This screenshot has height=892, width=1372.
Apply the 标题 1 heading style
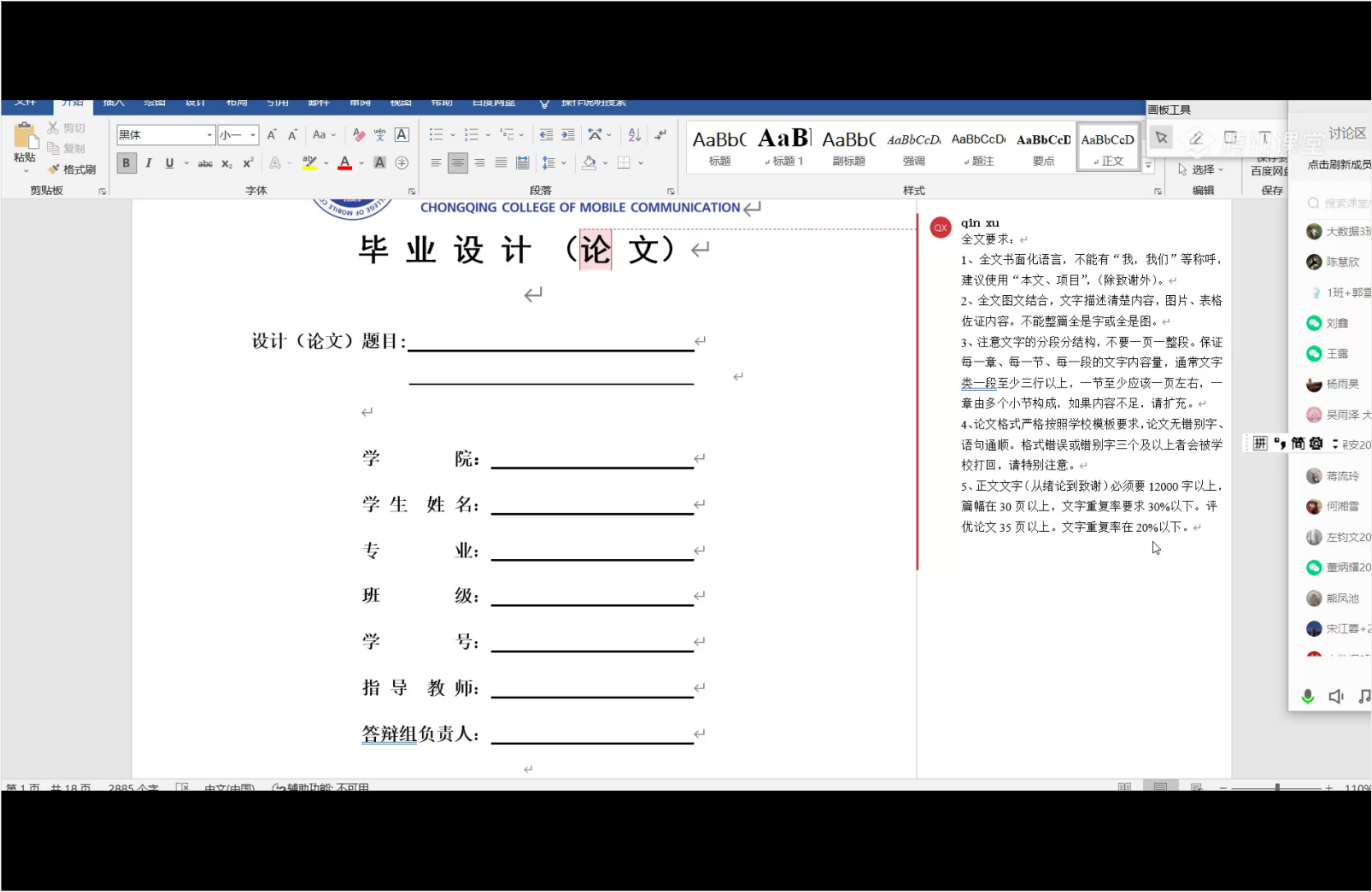pyautogui.click(x=784, y=146)
